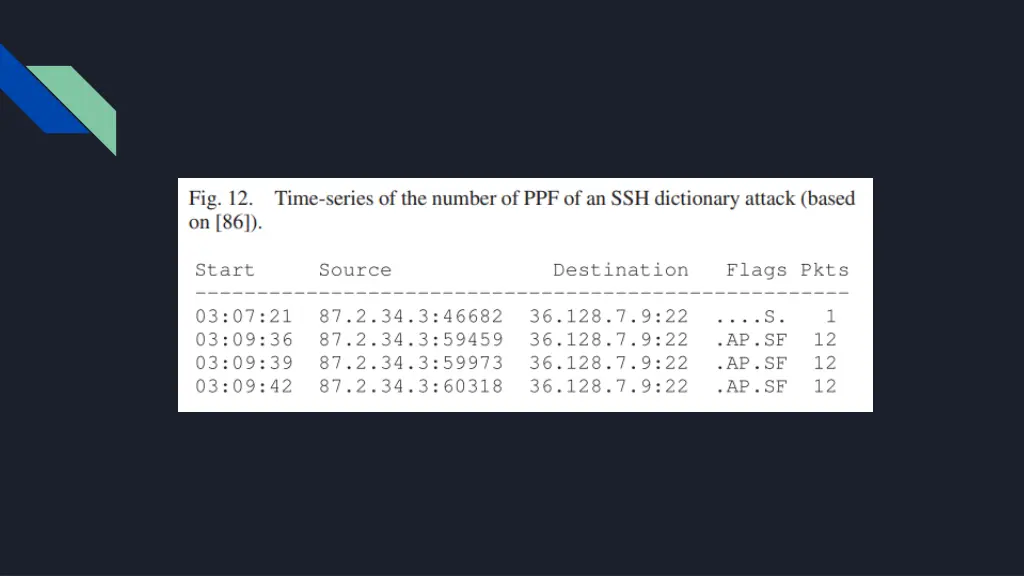Click the Pkts column header

point(825,270)
